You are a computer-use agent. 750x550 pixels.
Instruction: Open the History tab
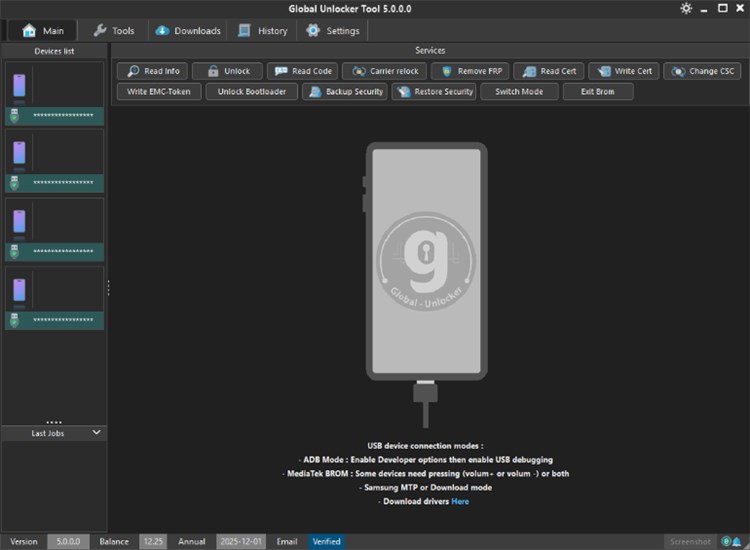pyautogui.click(x=263, y=31)
